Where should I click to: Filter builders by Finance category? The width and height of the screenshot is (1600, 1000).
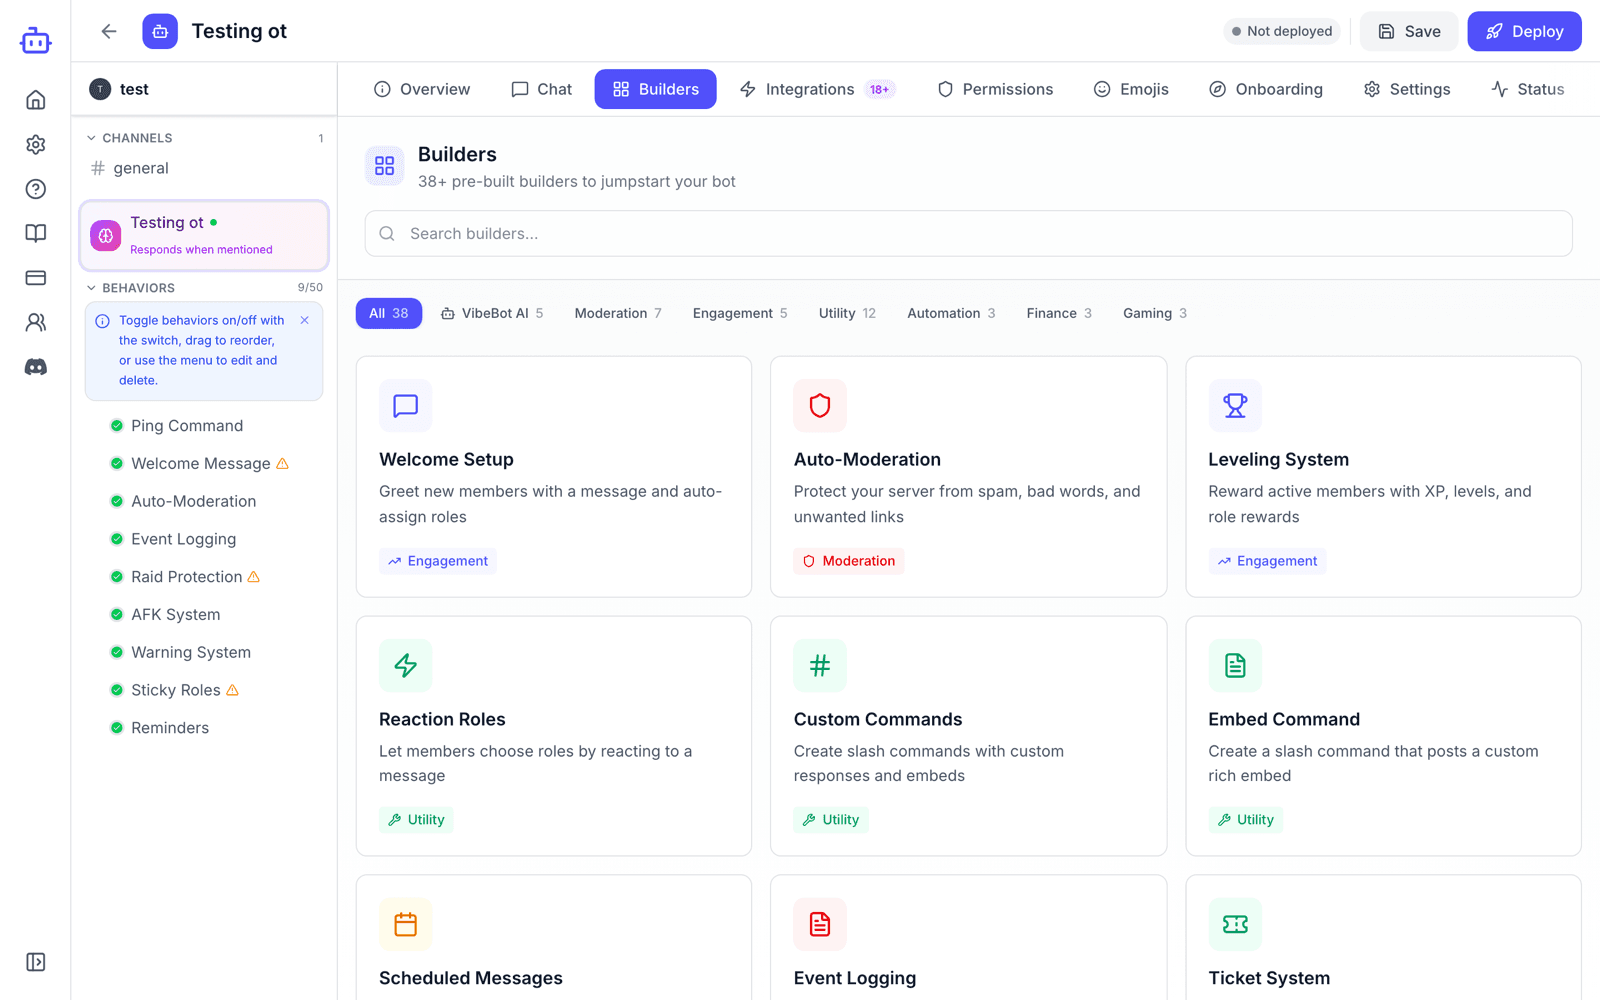pyautogui.click(x=1059, y=313)
